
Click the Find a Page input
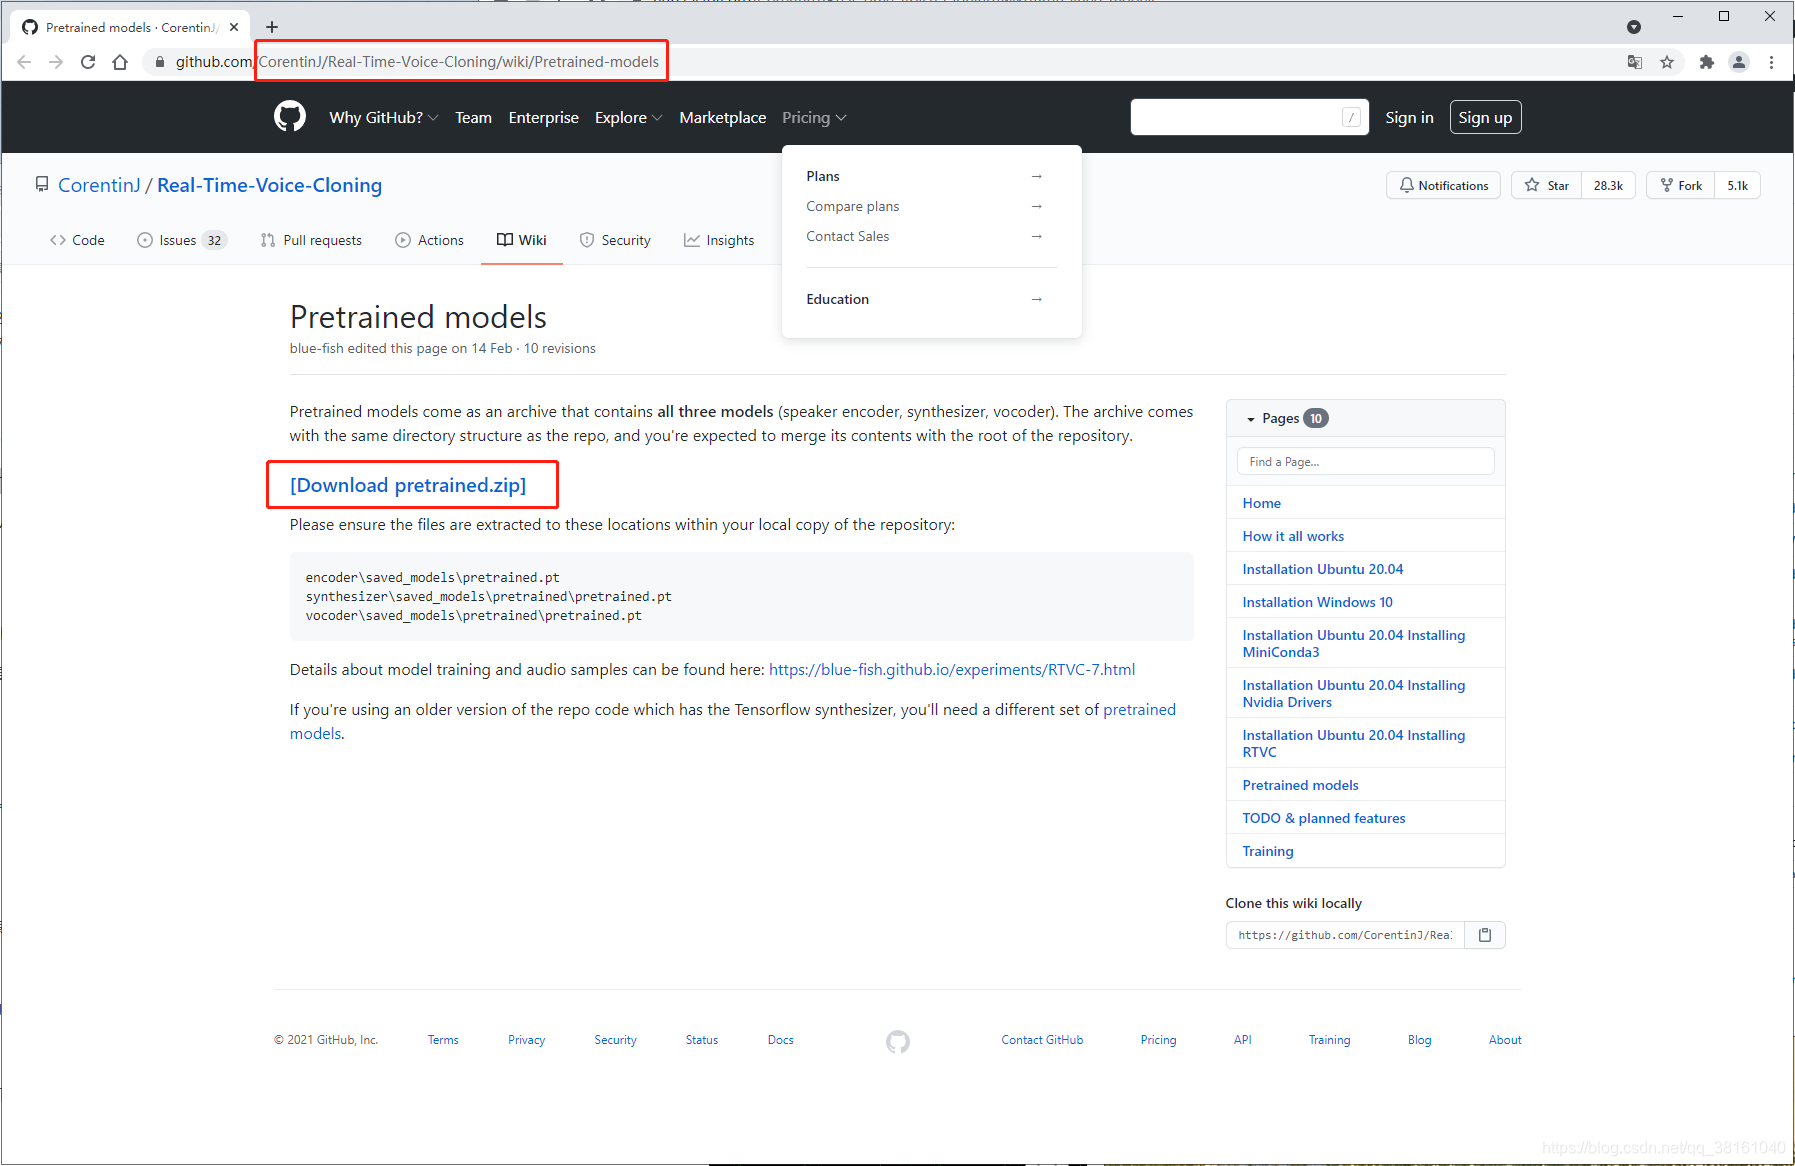click(x=1366, y=461)
